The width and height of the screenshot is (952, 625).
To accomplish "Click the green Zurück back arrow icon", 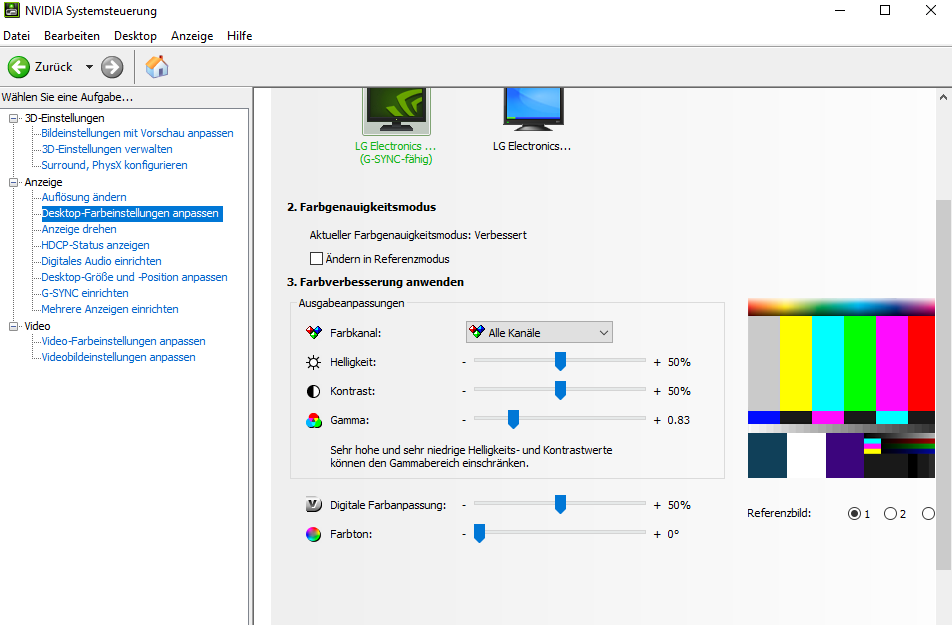I will [x=19, y=67].
